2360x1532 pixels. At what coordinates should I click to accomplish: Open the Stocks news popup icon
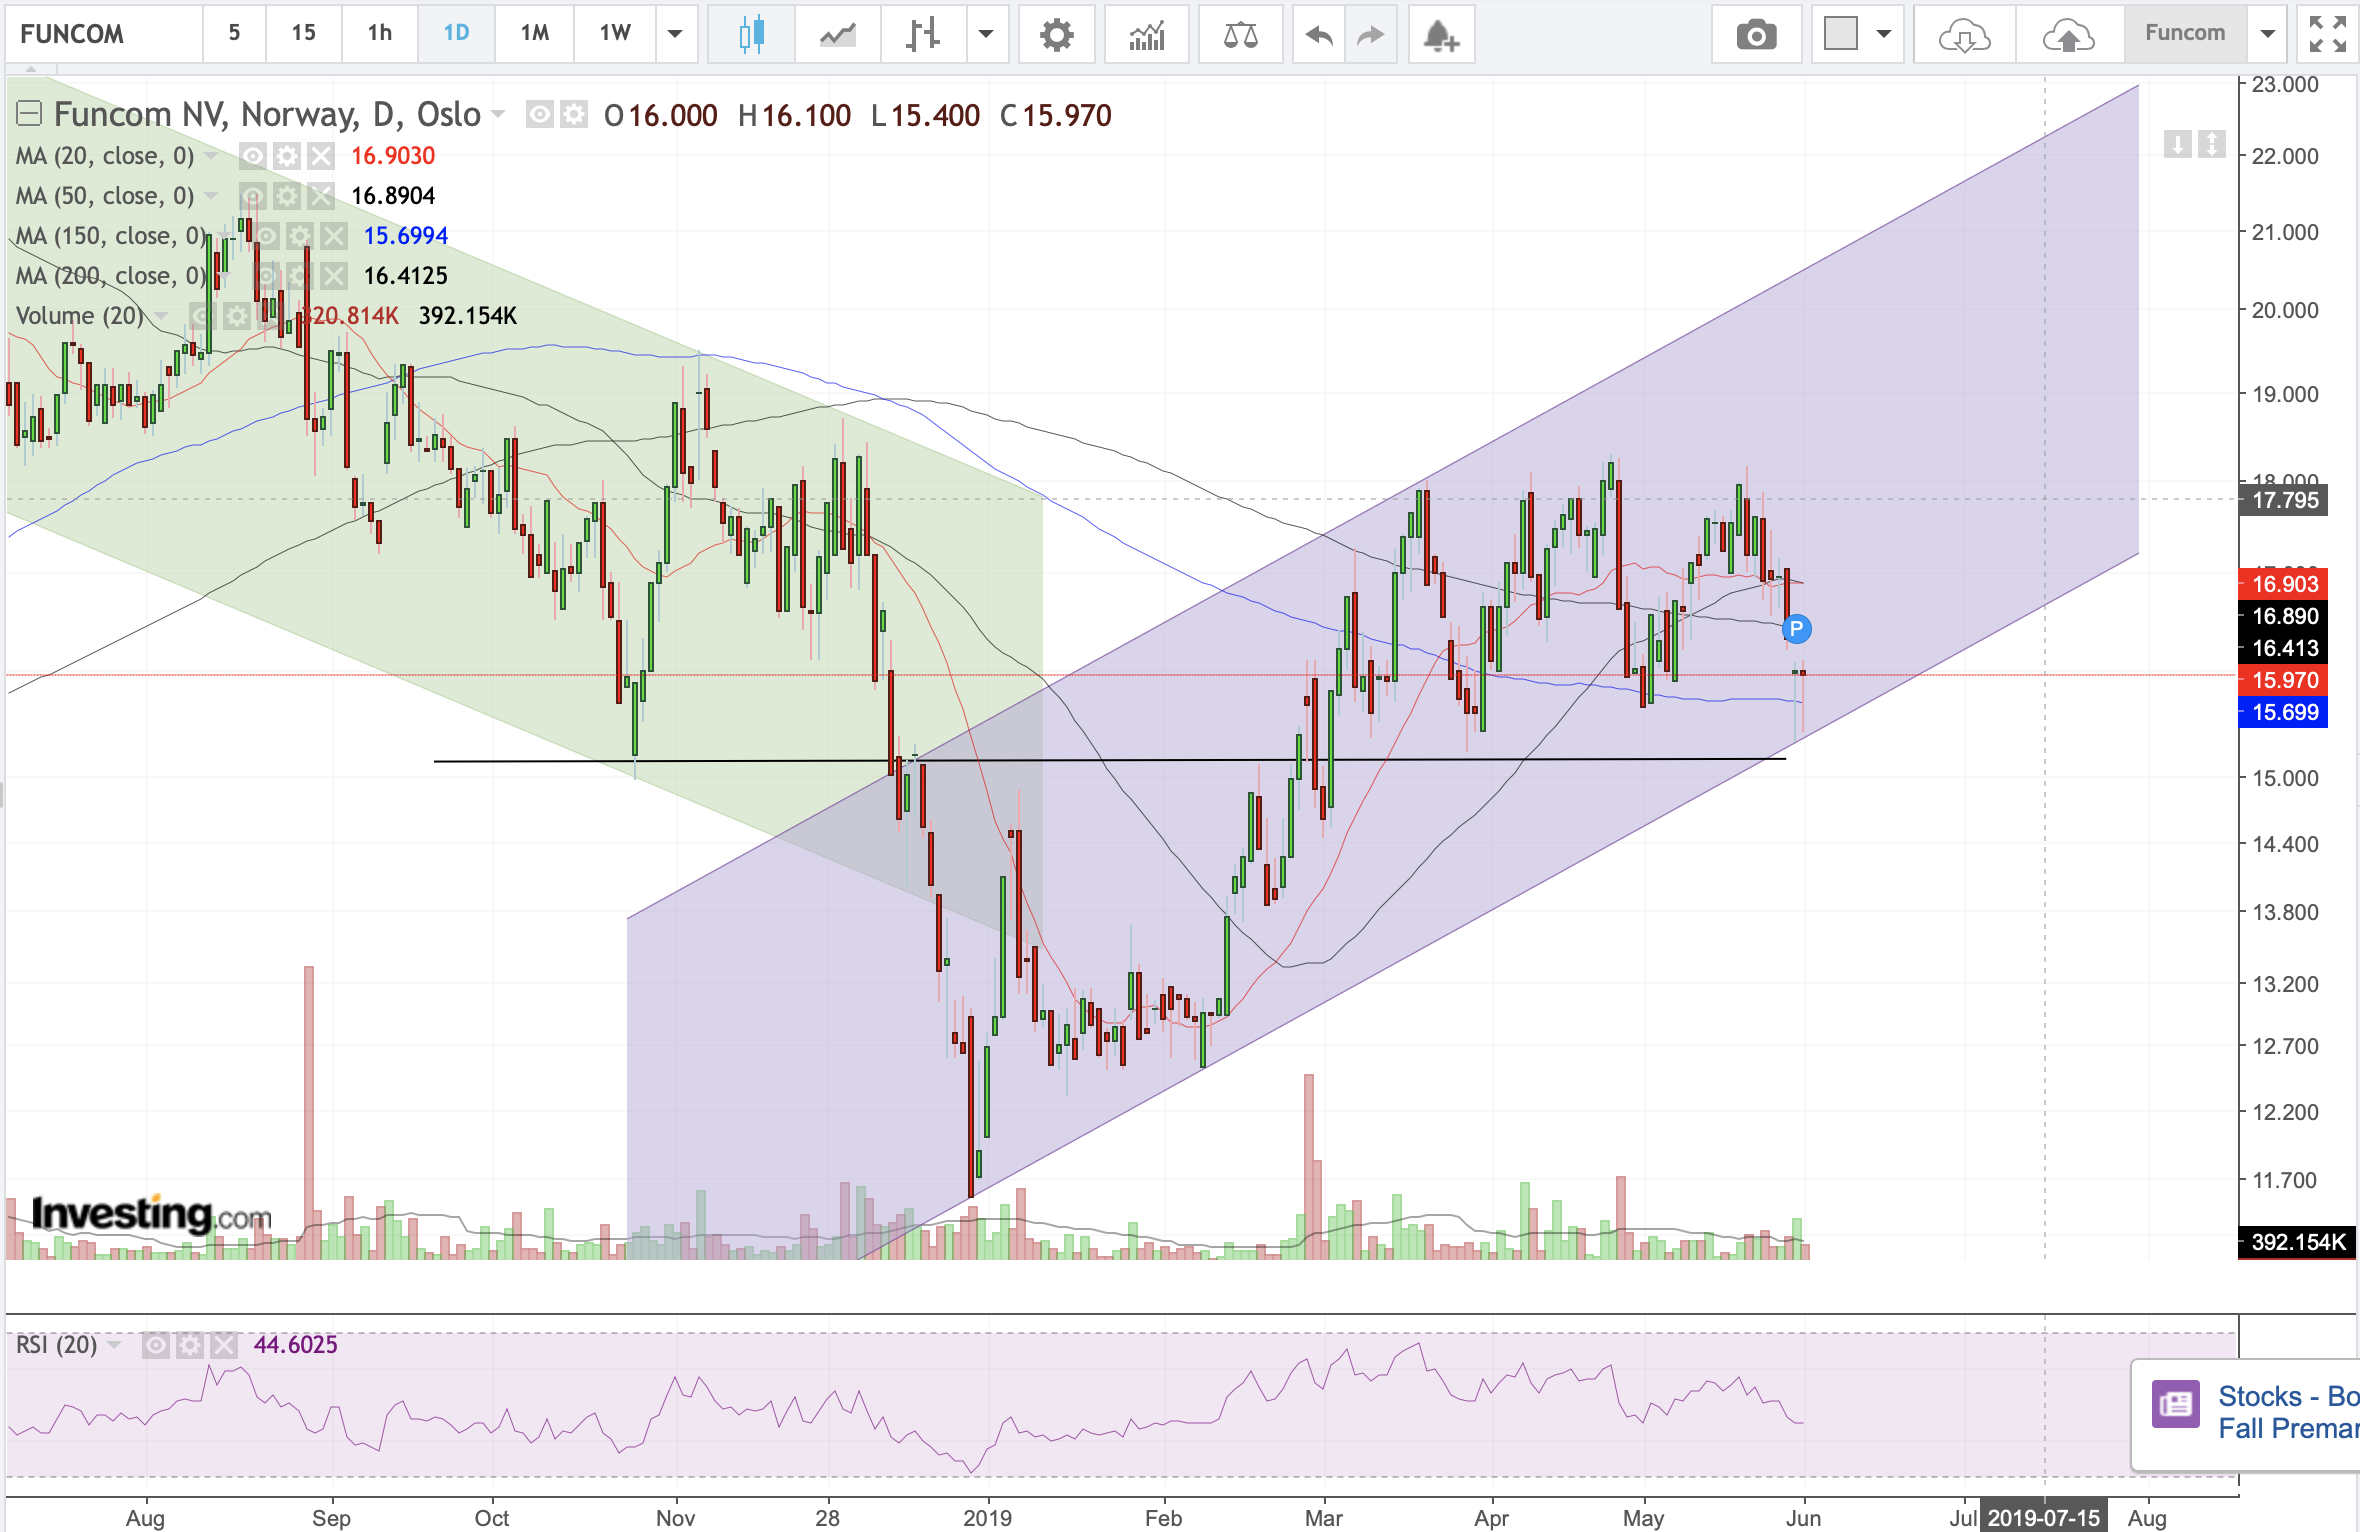click(2175, 1405)
